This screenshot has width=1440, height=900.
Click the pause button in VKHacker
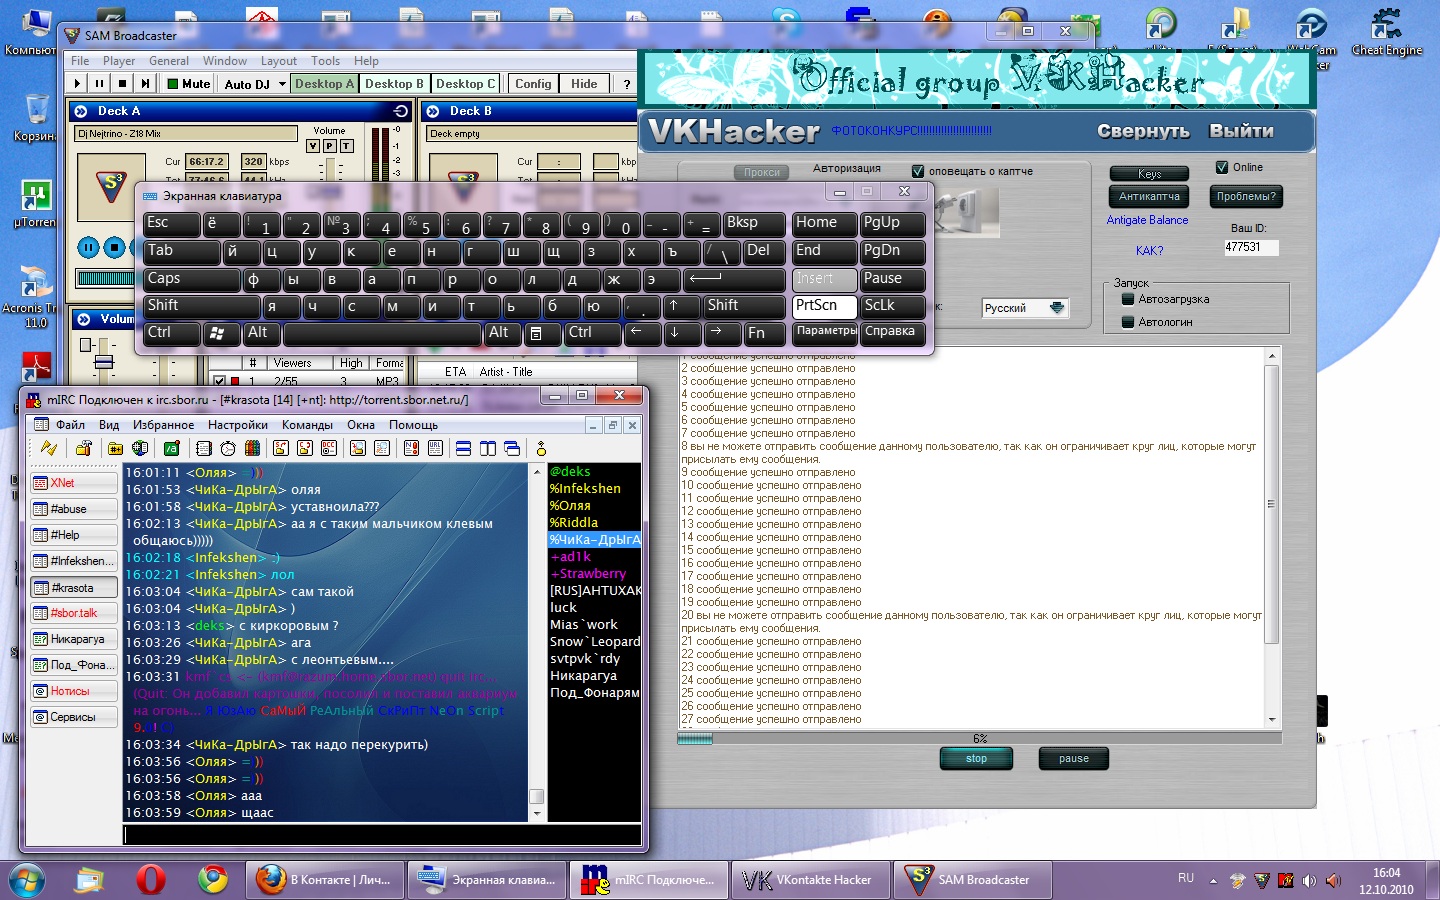(1074, 759)
